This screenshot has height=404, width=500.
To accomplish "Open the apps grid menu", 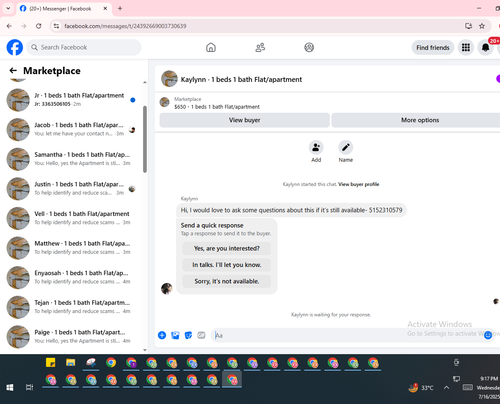I will (466, 48).
